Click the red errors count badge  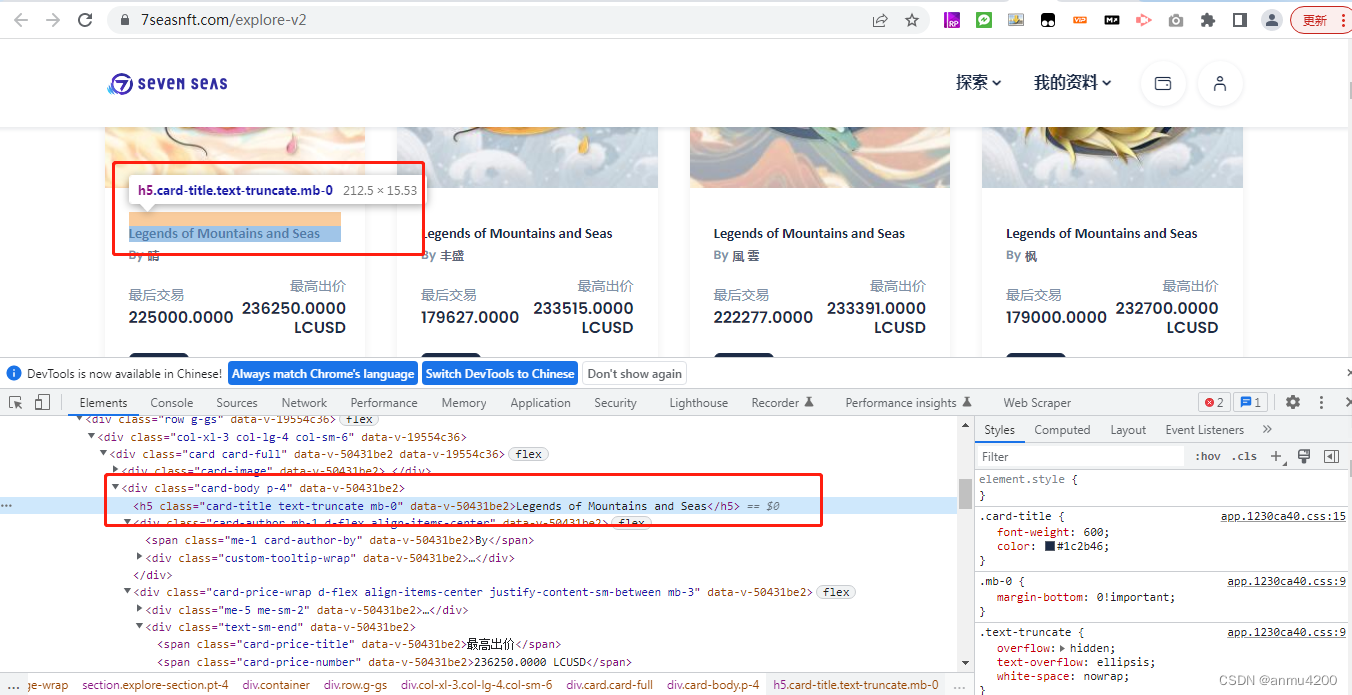click(x=1214, y=402)
